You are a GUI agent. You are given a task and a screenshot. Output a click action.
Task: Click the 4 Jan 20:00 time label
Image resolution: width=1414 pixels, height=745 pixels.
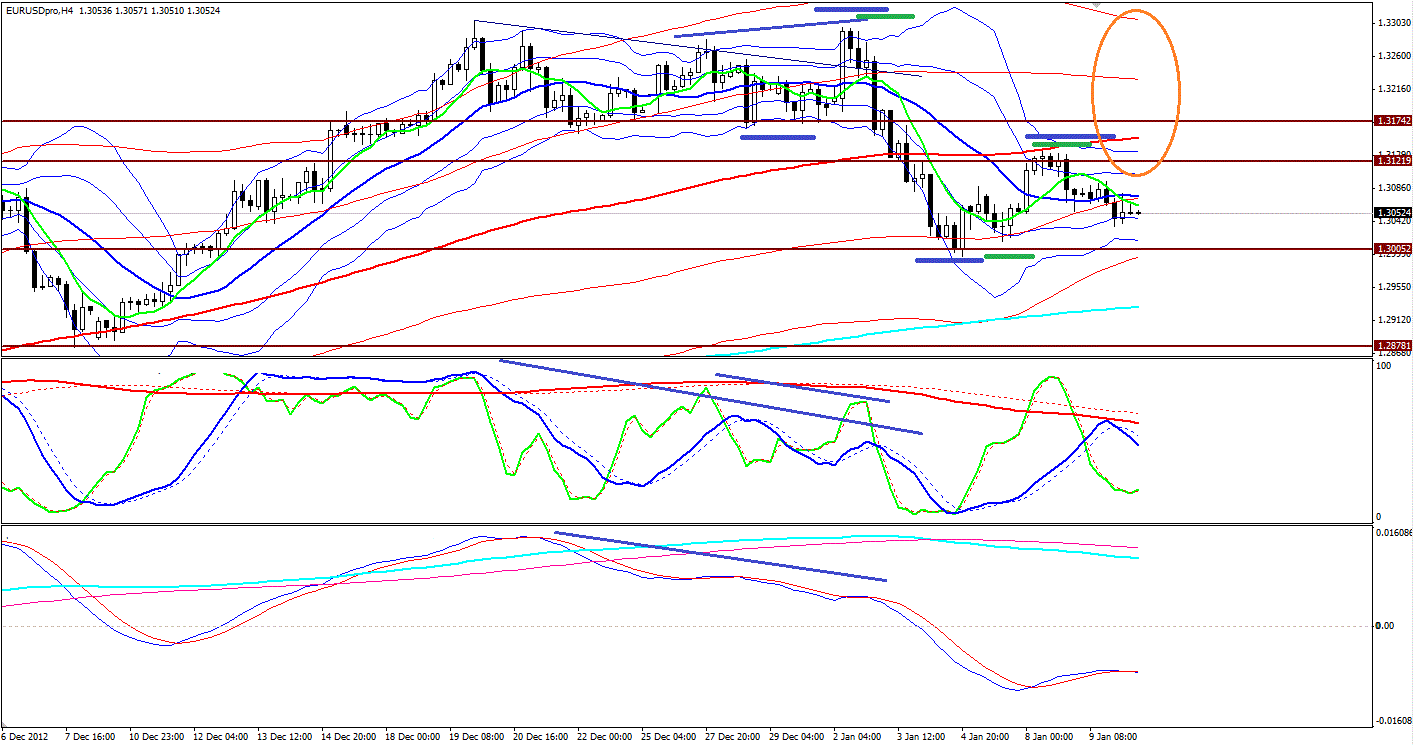click(x=986, y=736)
